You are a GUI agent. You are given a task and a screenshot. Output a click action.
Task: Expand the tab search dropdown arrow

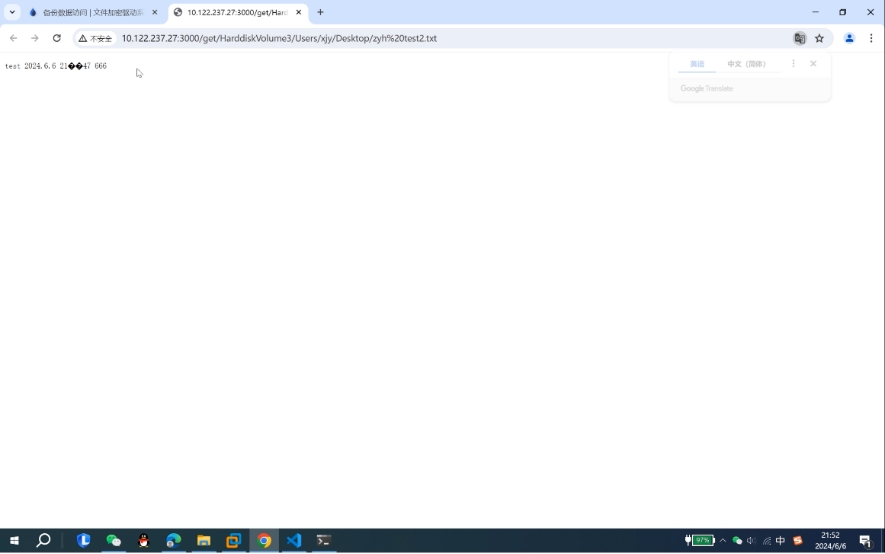12,12
